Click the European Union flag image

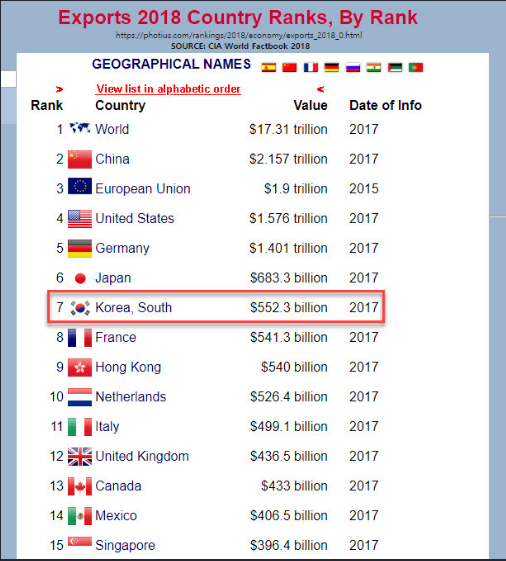80,186
